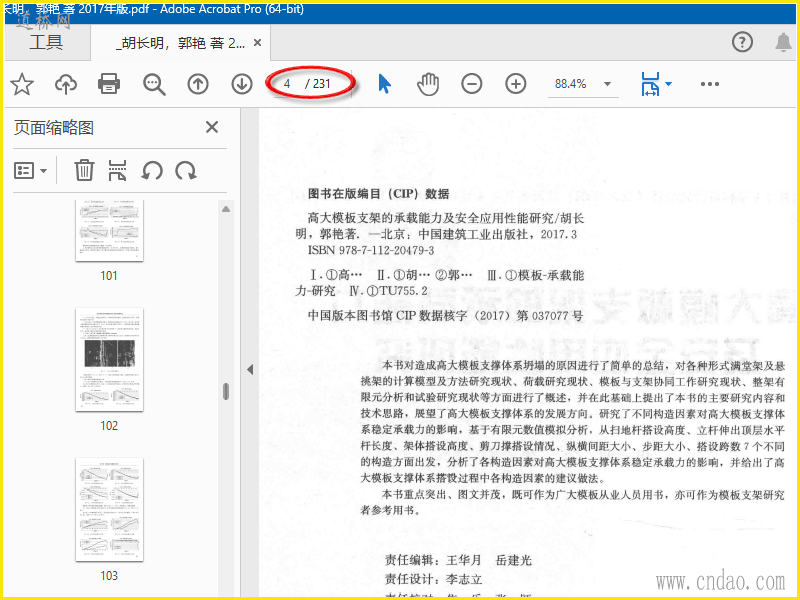Viewport: 800px width, 600px height.
Task: Click the thumbnail panel scrollbar handle
Action: pos(226,392)
